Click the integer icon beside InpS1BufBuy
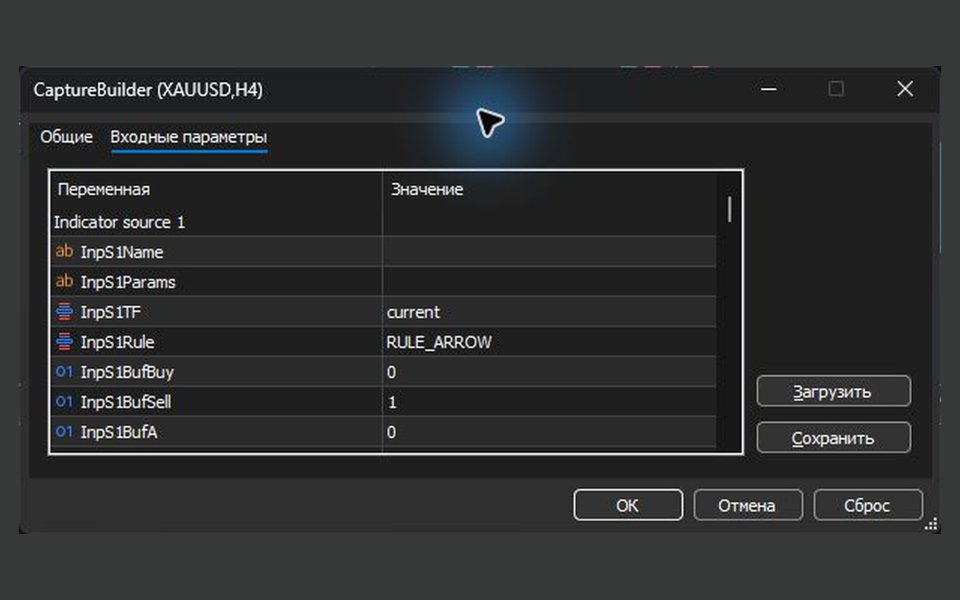Image resolution: width=960 pixels, height=600 pixels. [64, 372]
